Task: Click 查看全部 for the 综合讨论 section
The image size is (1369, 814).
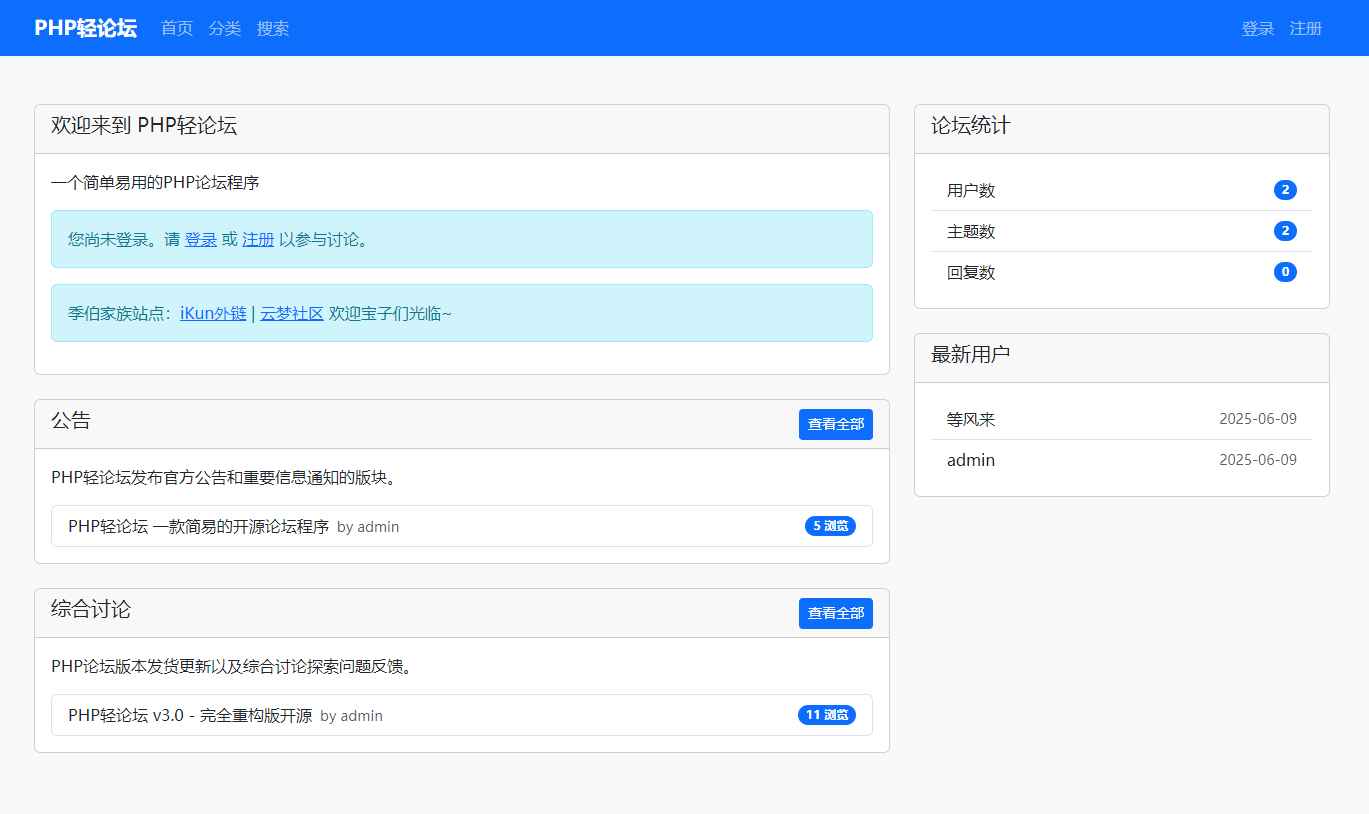Action: [836, 613]
